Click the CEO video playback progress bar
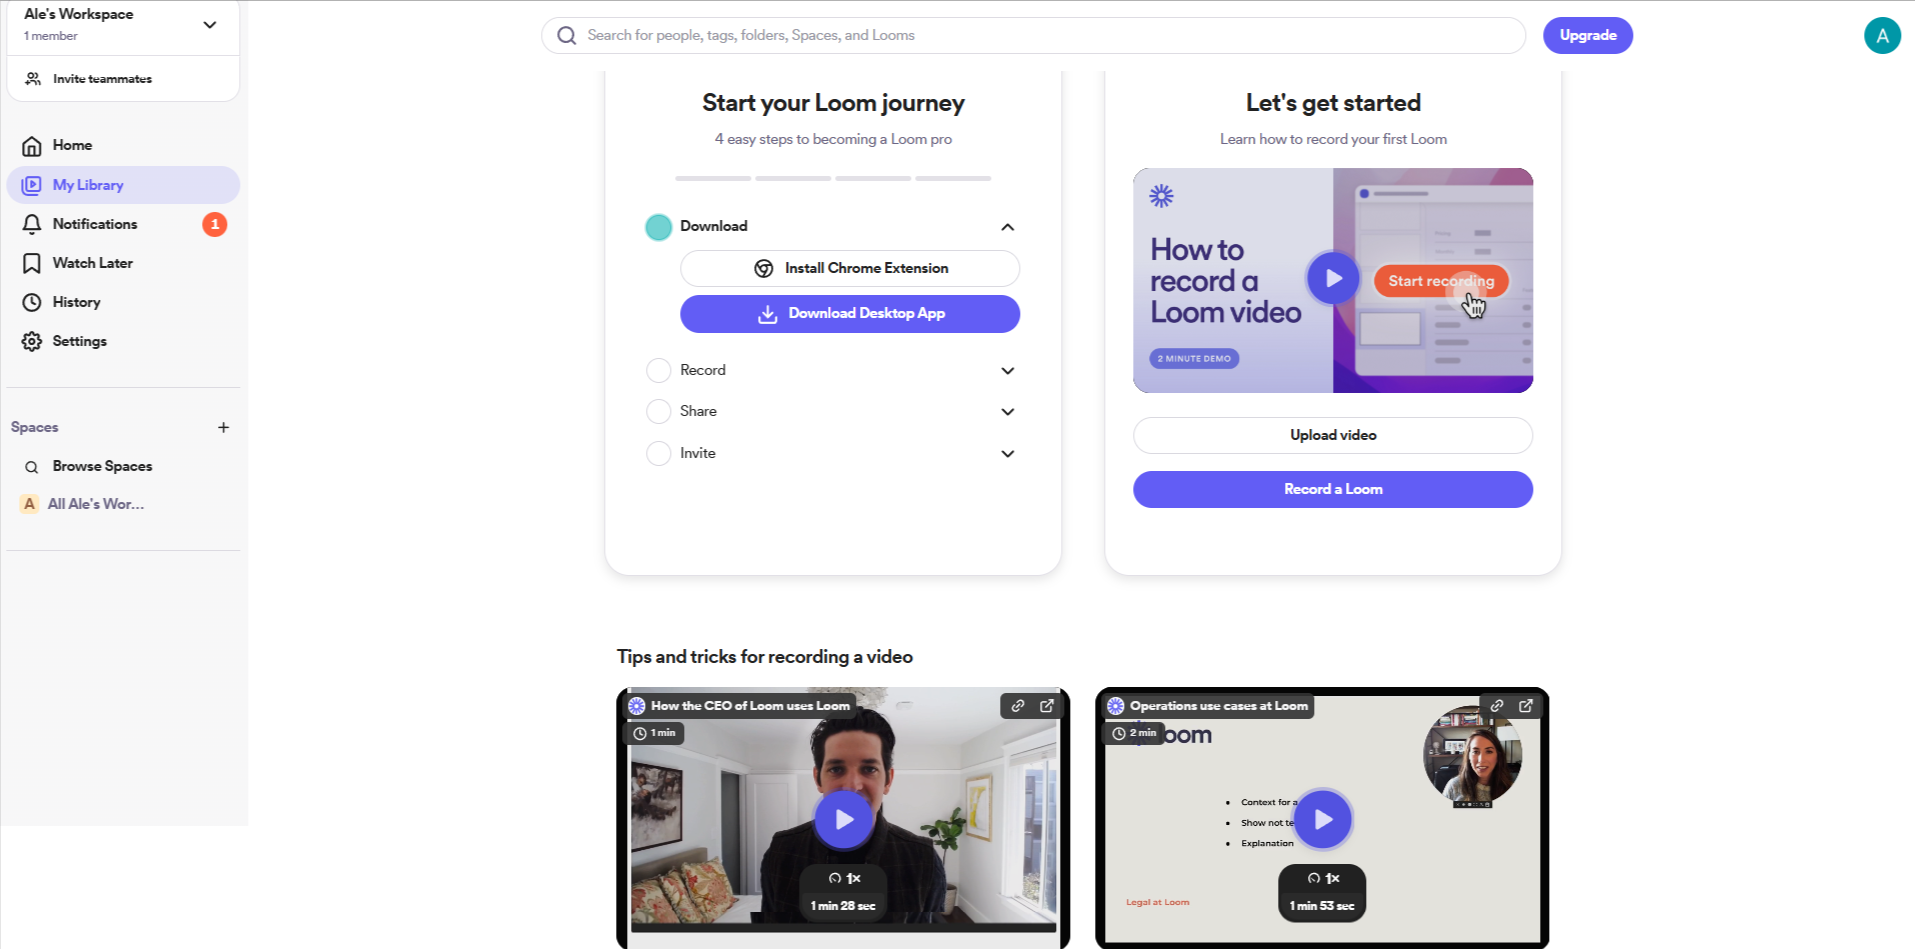This screenshot has height=949, width=1915. tap(844, 928)
